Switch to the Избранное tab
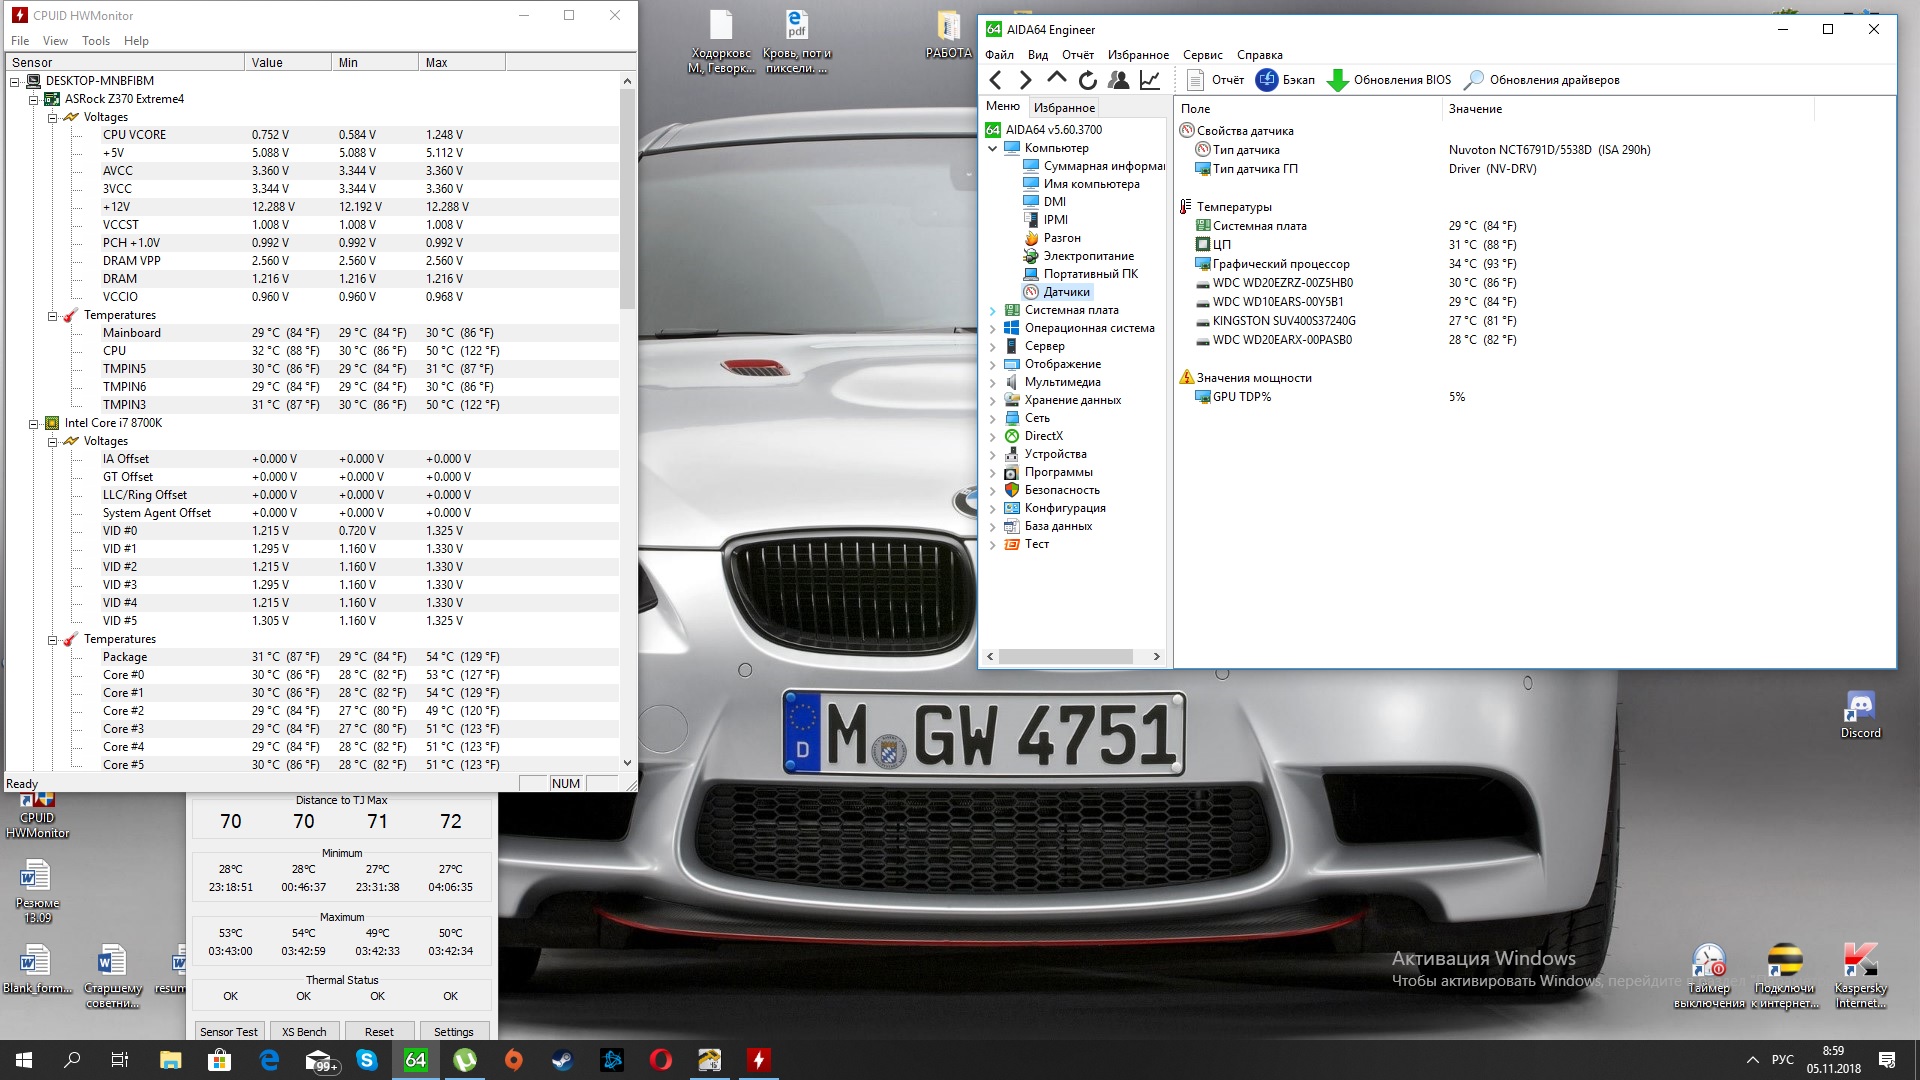1920x1080 pixels. click(x=1064, y=108)
